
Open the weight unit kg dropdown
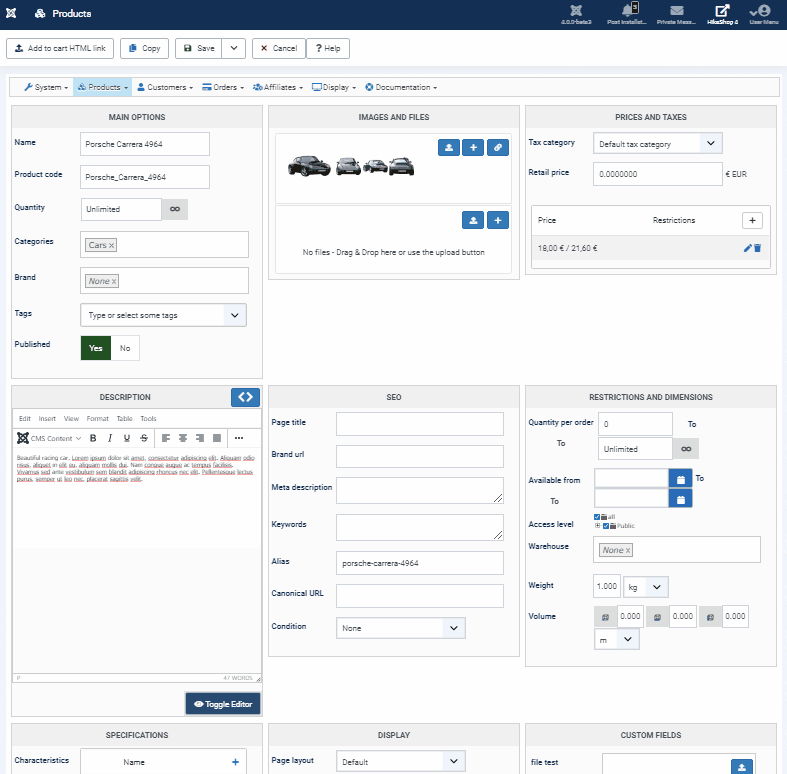tap(646, 587)
